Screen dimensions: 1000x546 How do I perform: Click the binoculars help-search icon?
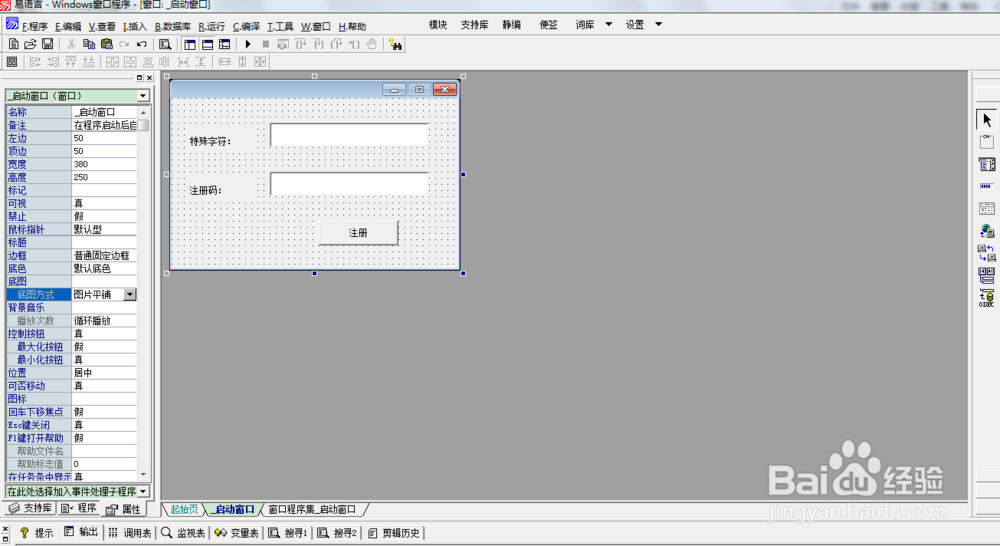(395, 45)
